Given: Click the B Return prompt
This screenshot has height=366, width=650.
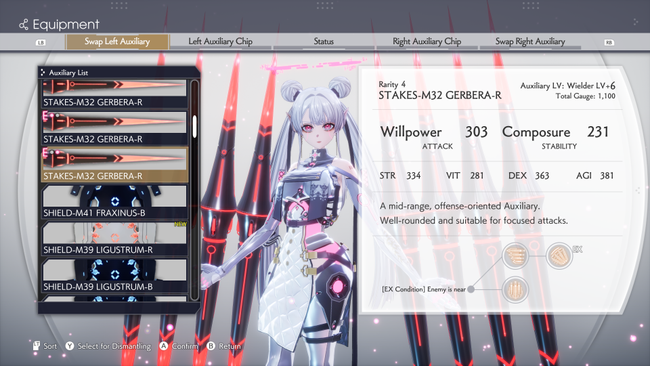Looking at the screenshot, I should [224, 346].
